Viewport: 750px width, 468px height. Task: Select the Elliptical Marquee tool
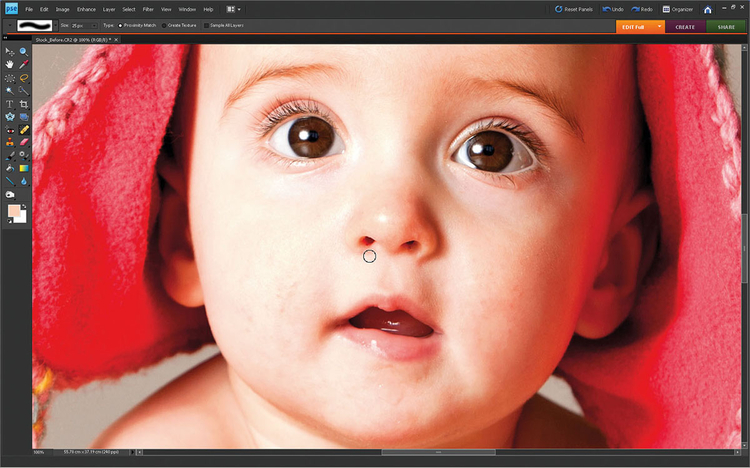coord(10,78)
